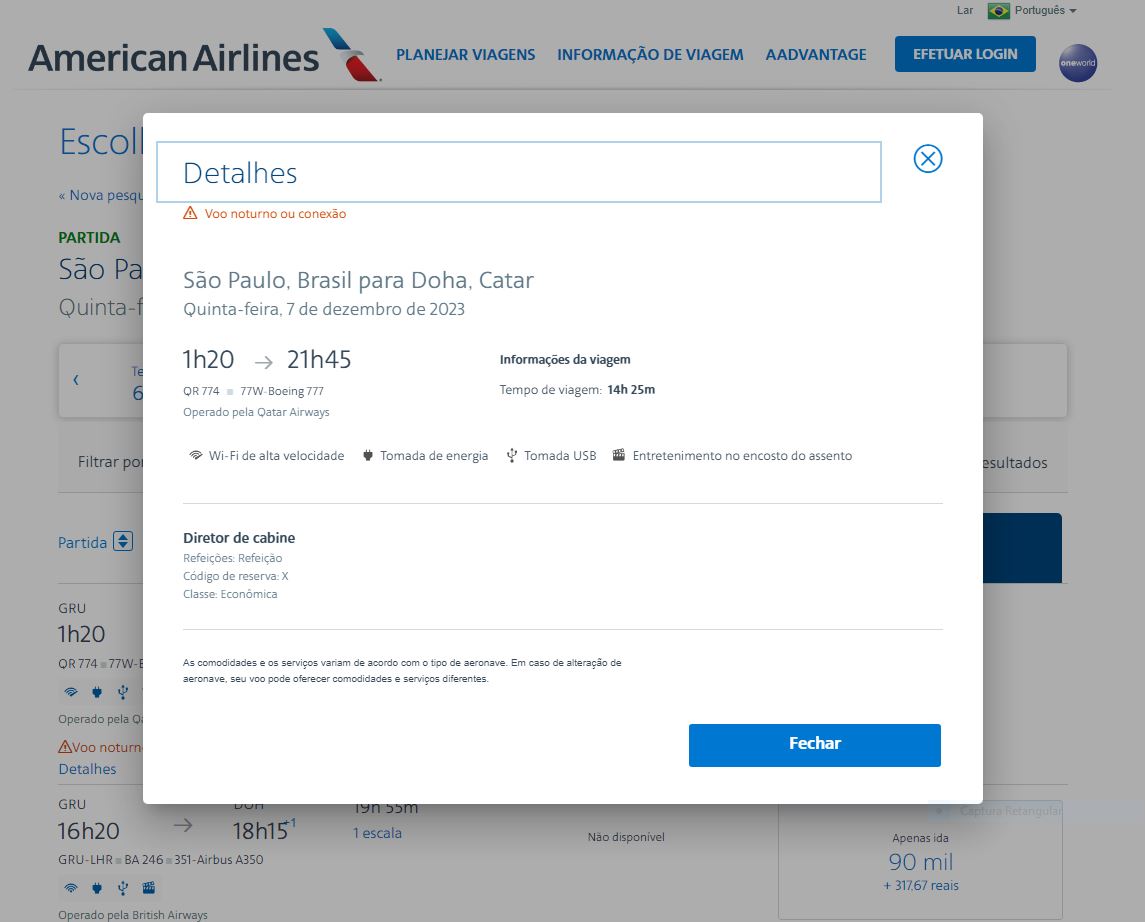Open the PLANEJAR VIAGENS menu
1145x922 pixels.
click(466, 55)
